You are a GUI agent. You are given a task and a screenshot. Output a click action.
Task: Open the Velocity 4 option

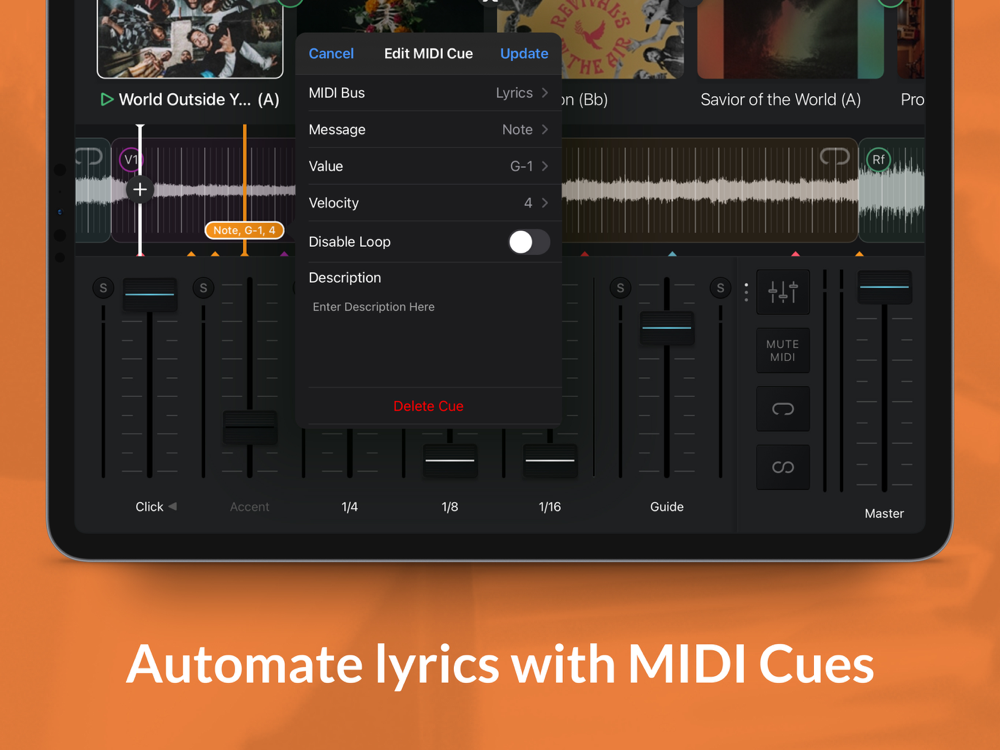pyautogui.click(x=429, y=203)
